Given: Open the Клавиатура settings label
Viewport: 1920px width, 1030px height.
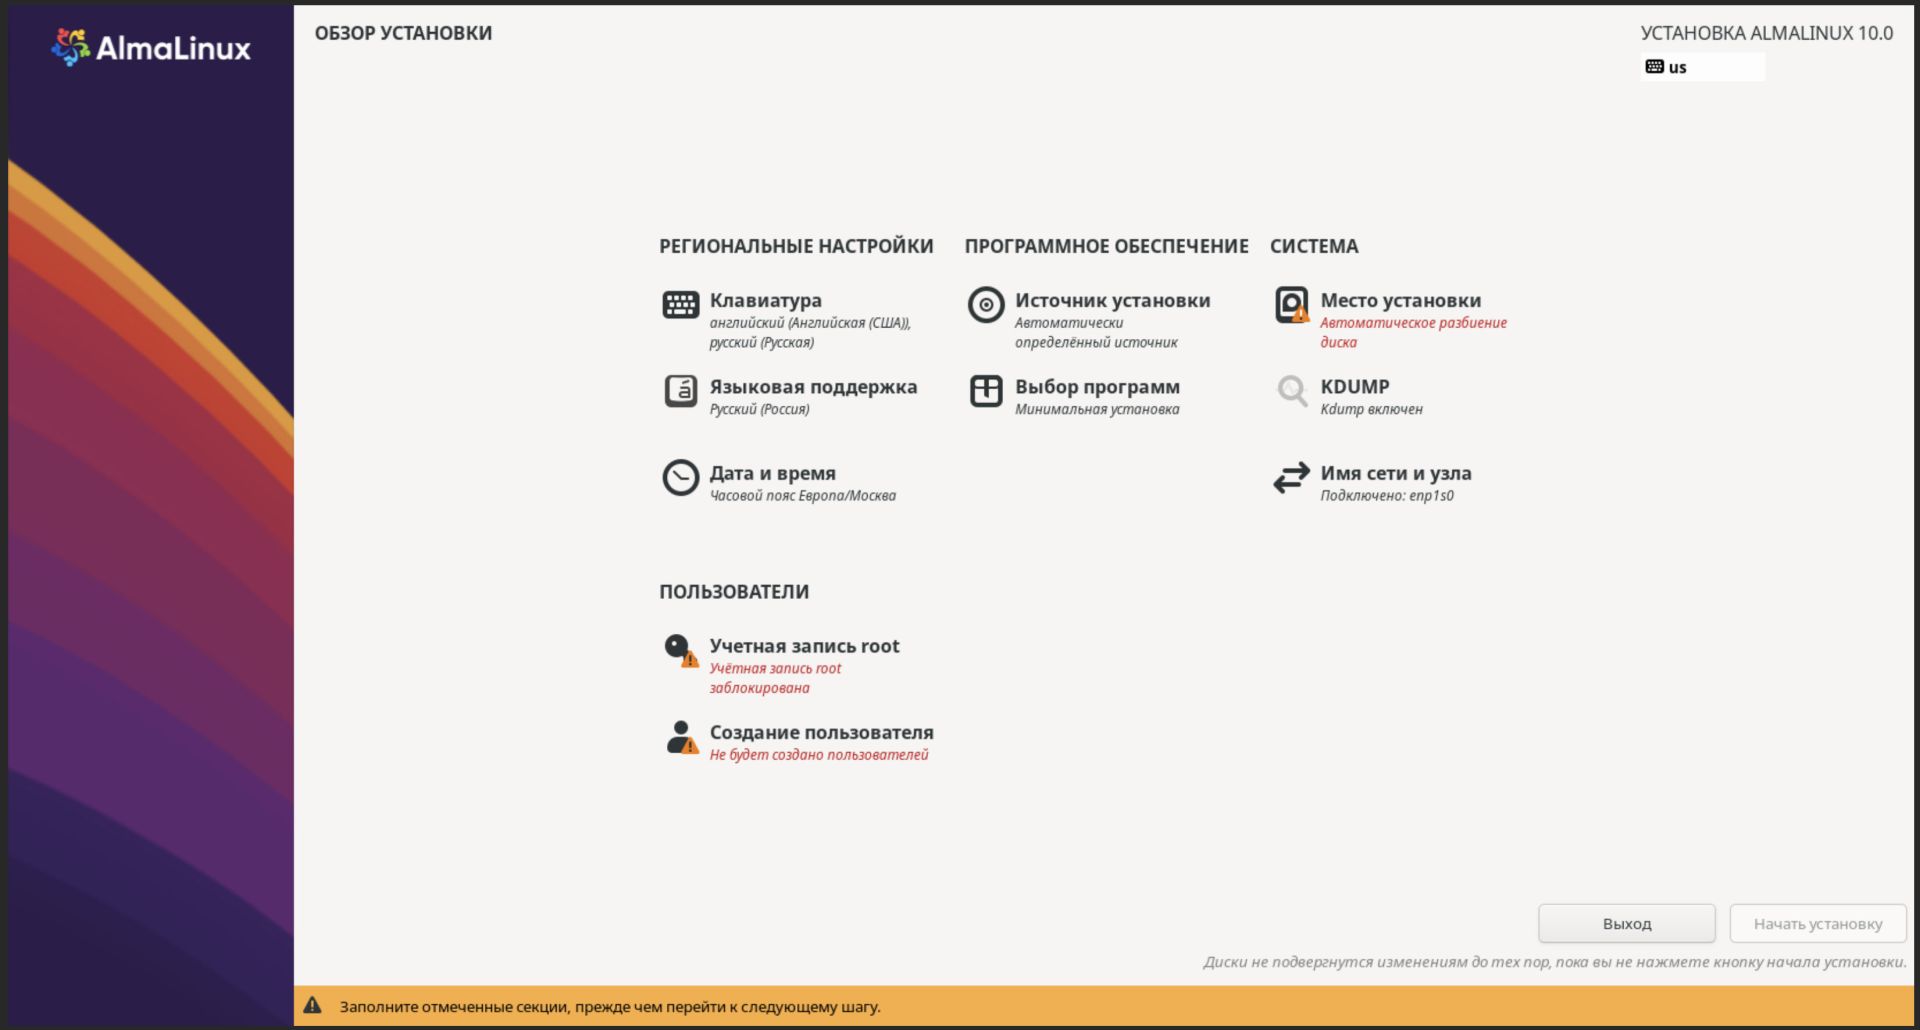Looking at the screenshot, I should pos(765,300).
